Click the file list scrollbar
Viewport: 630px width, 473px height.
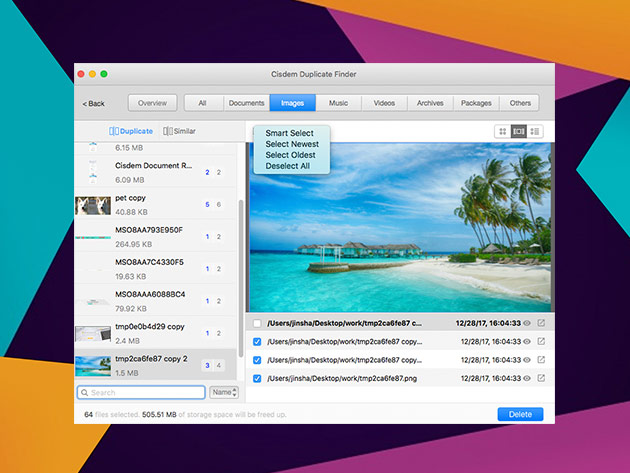pyautogui.click(x=241, y=278)
